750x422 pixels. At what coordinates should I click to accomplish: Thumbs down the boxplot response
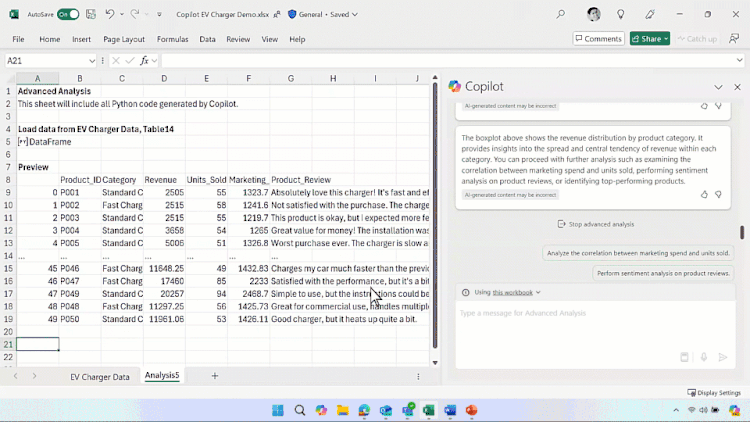pos(718,194)
